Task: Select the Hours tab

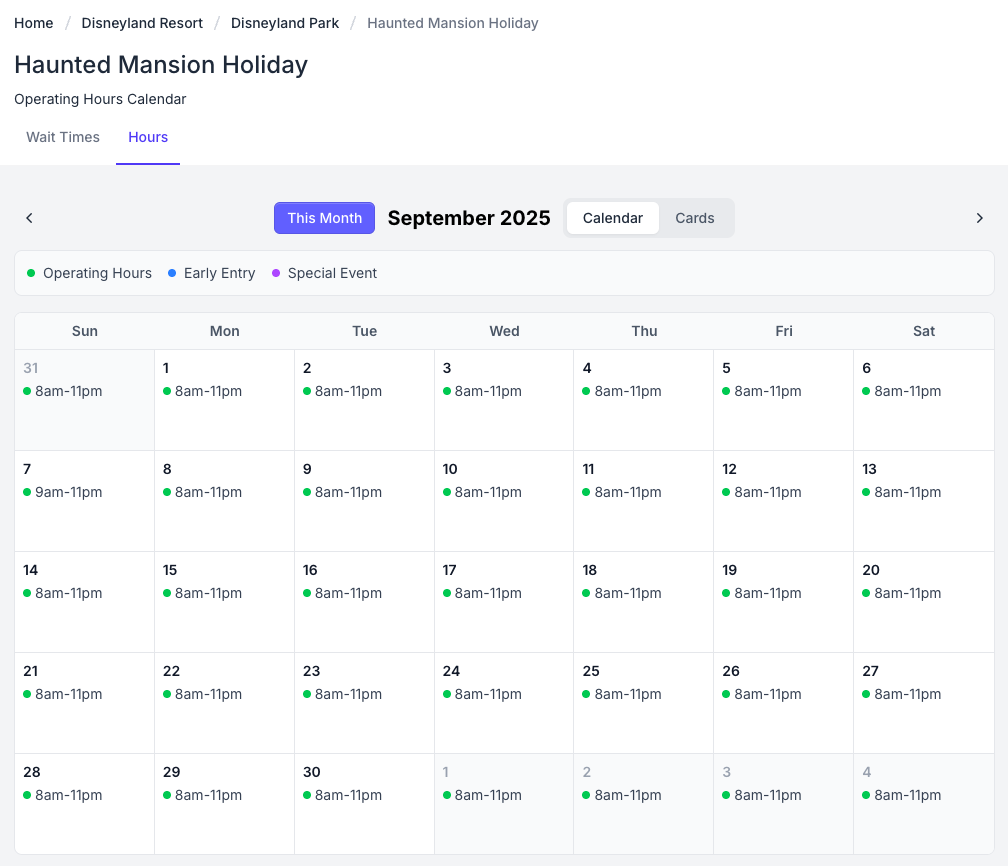Action: click(x=148, y=137)
